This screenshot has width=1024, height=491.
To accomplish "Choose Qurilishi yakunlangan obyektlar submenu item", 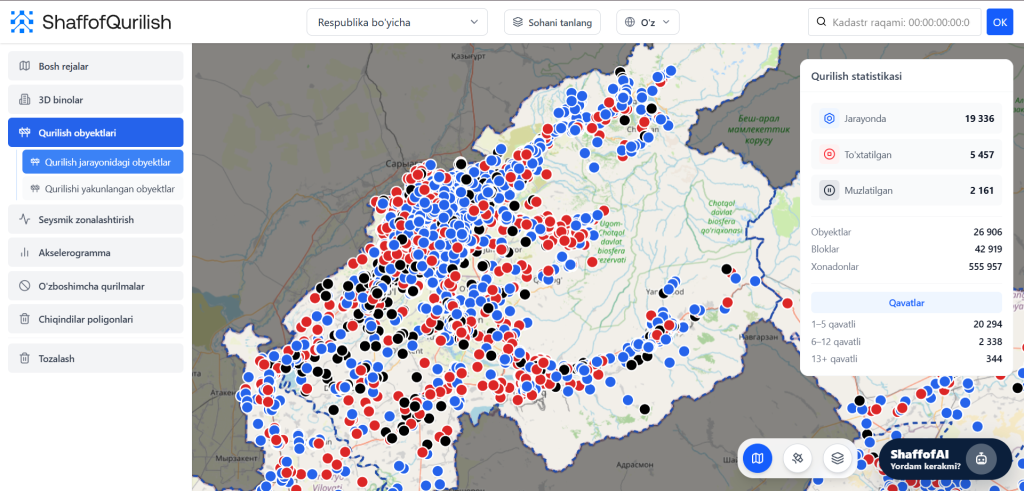I will pos(103,189).
